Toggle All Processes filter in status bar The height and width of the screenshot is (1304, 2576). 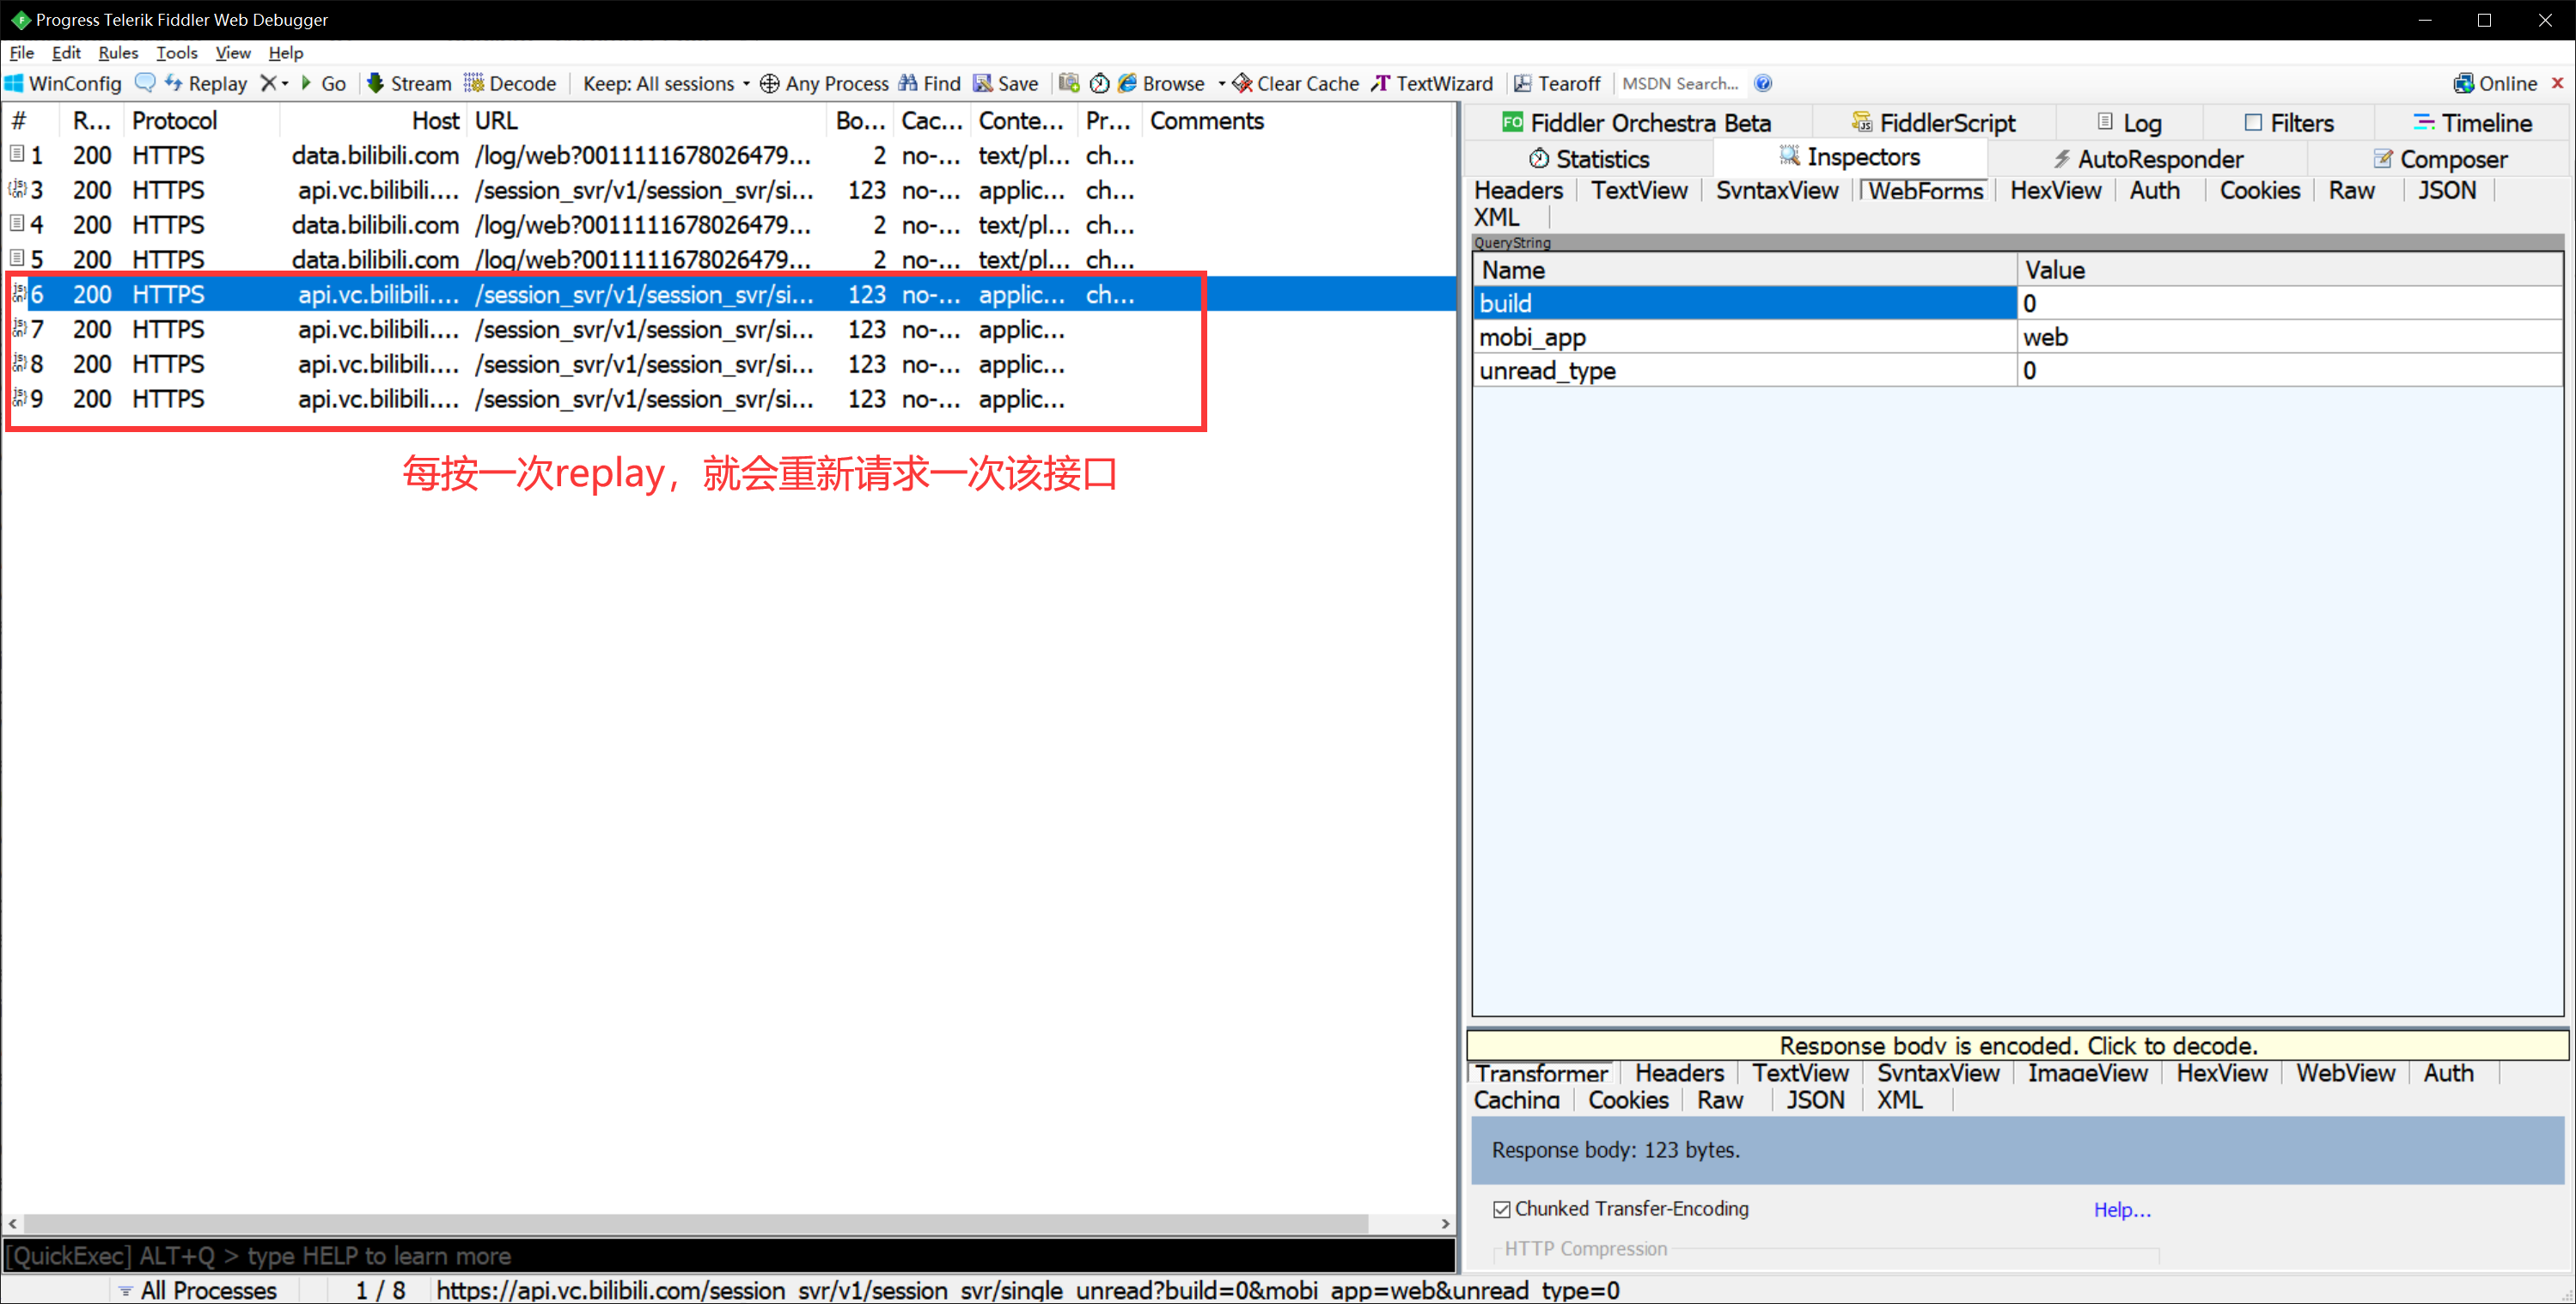click(x=197, y=1290)
